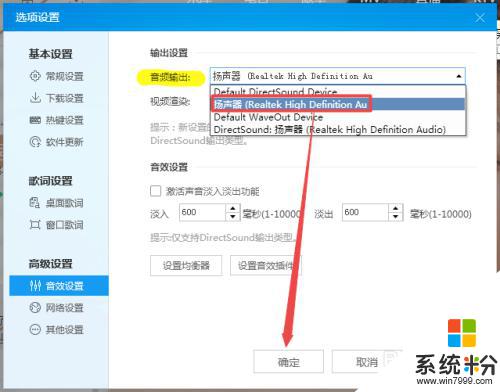The height and width of the screenshot is (392, 500).
Task: Collapse the 音频输出 dropdown arrow
Action: point(459,76)
